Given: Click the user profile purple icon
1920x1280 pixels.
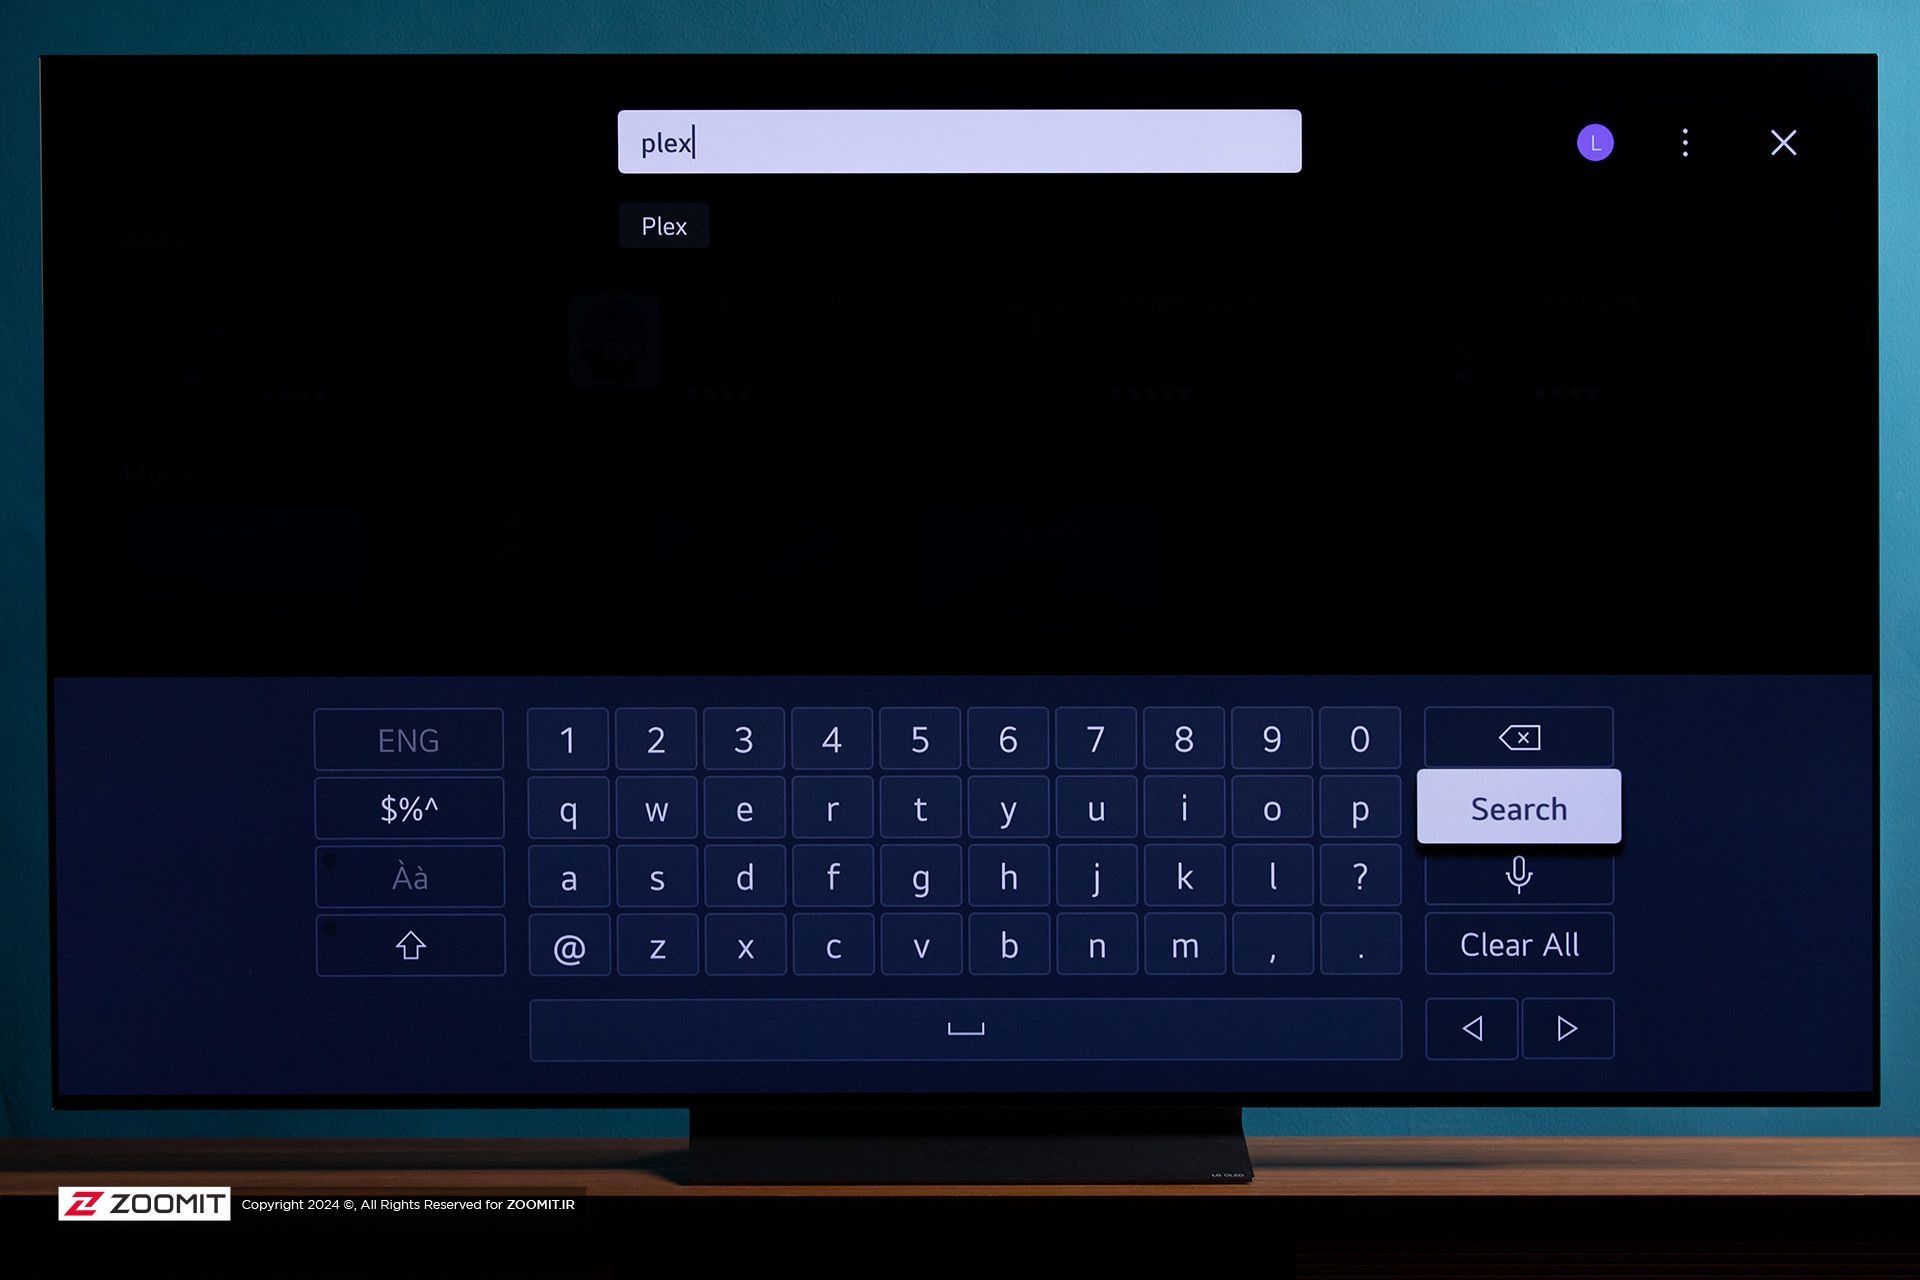Looking at the screenshot, I should (x=1594, y=139).
